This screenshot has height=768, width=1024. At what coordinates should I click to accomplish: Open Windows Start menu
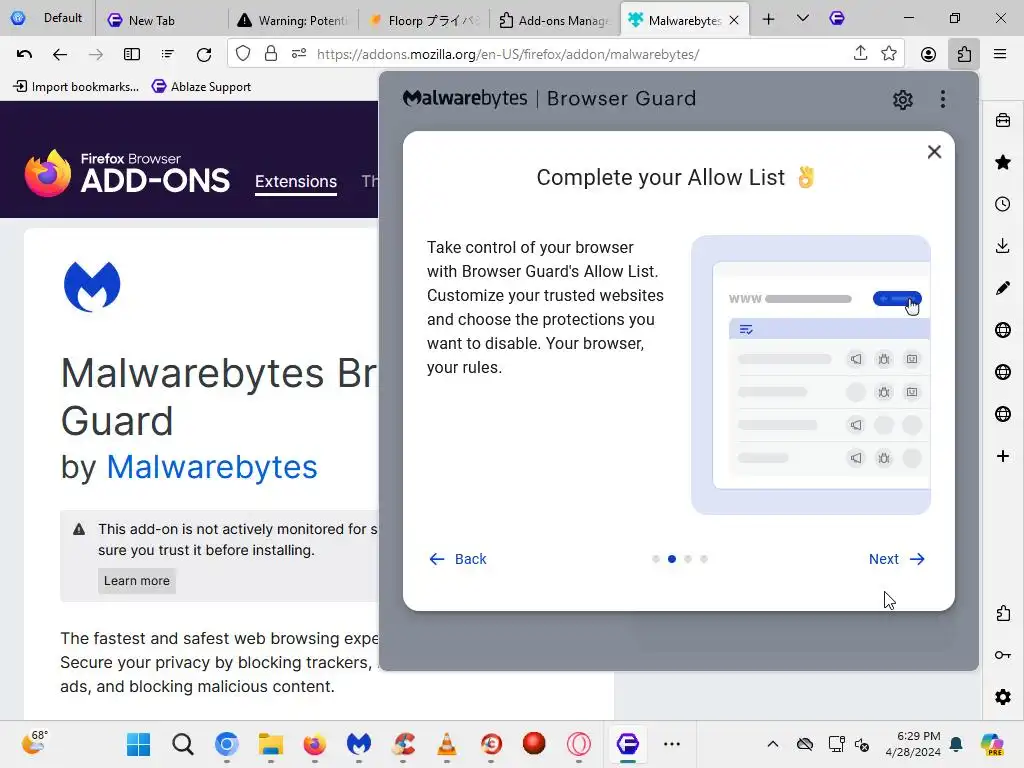138,744
